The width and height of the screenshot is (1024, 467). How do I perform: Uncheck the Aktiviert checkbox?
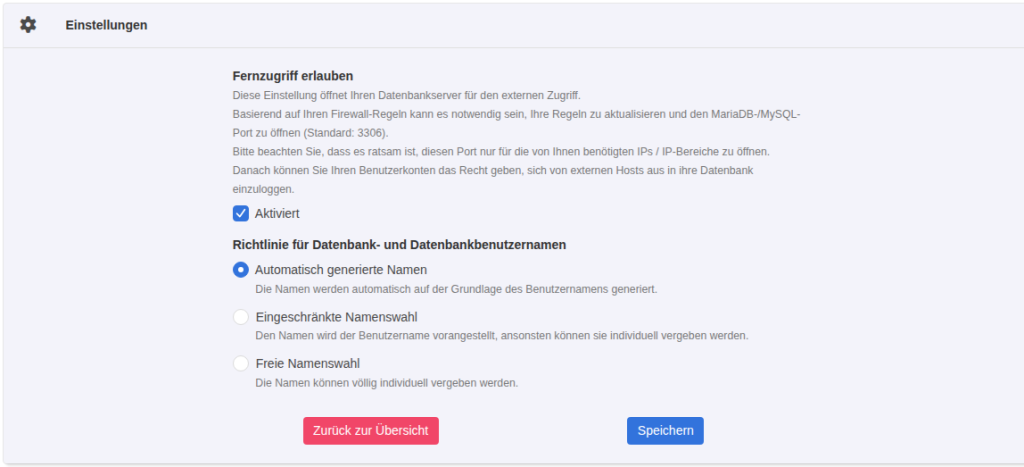point(241,214)
